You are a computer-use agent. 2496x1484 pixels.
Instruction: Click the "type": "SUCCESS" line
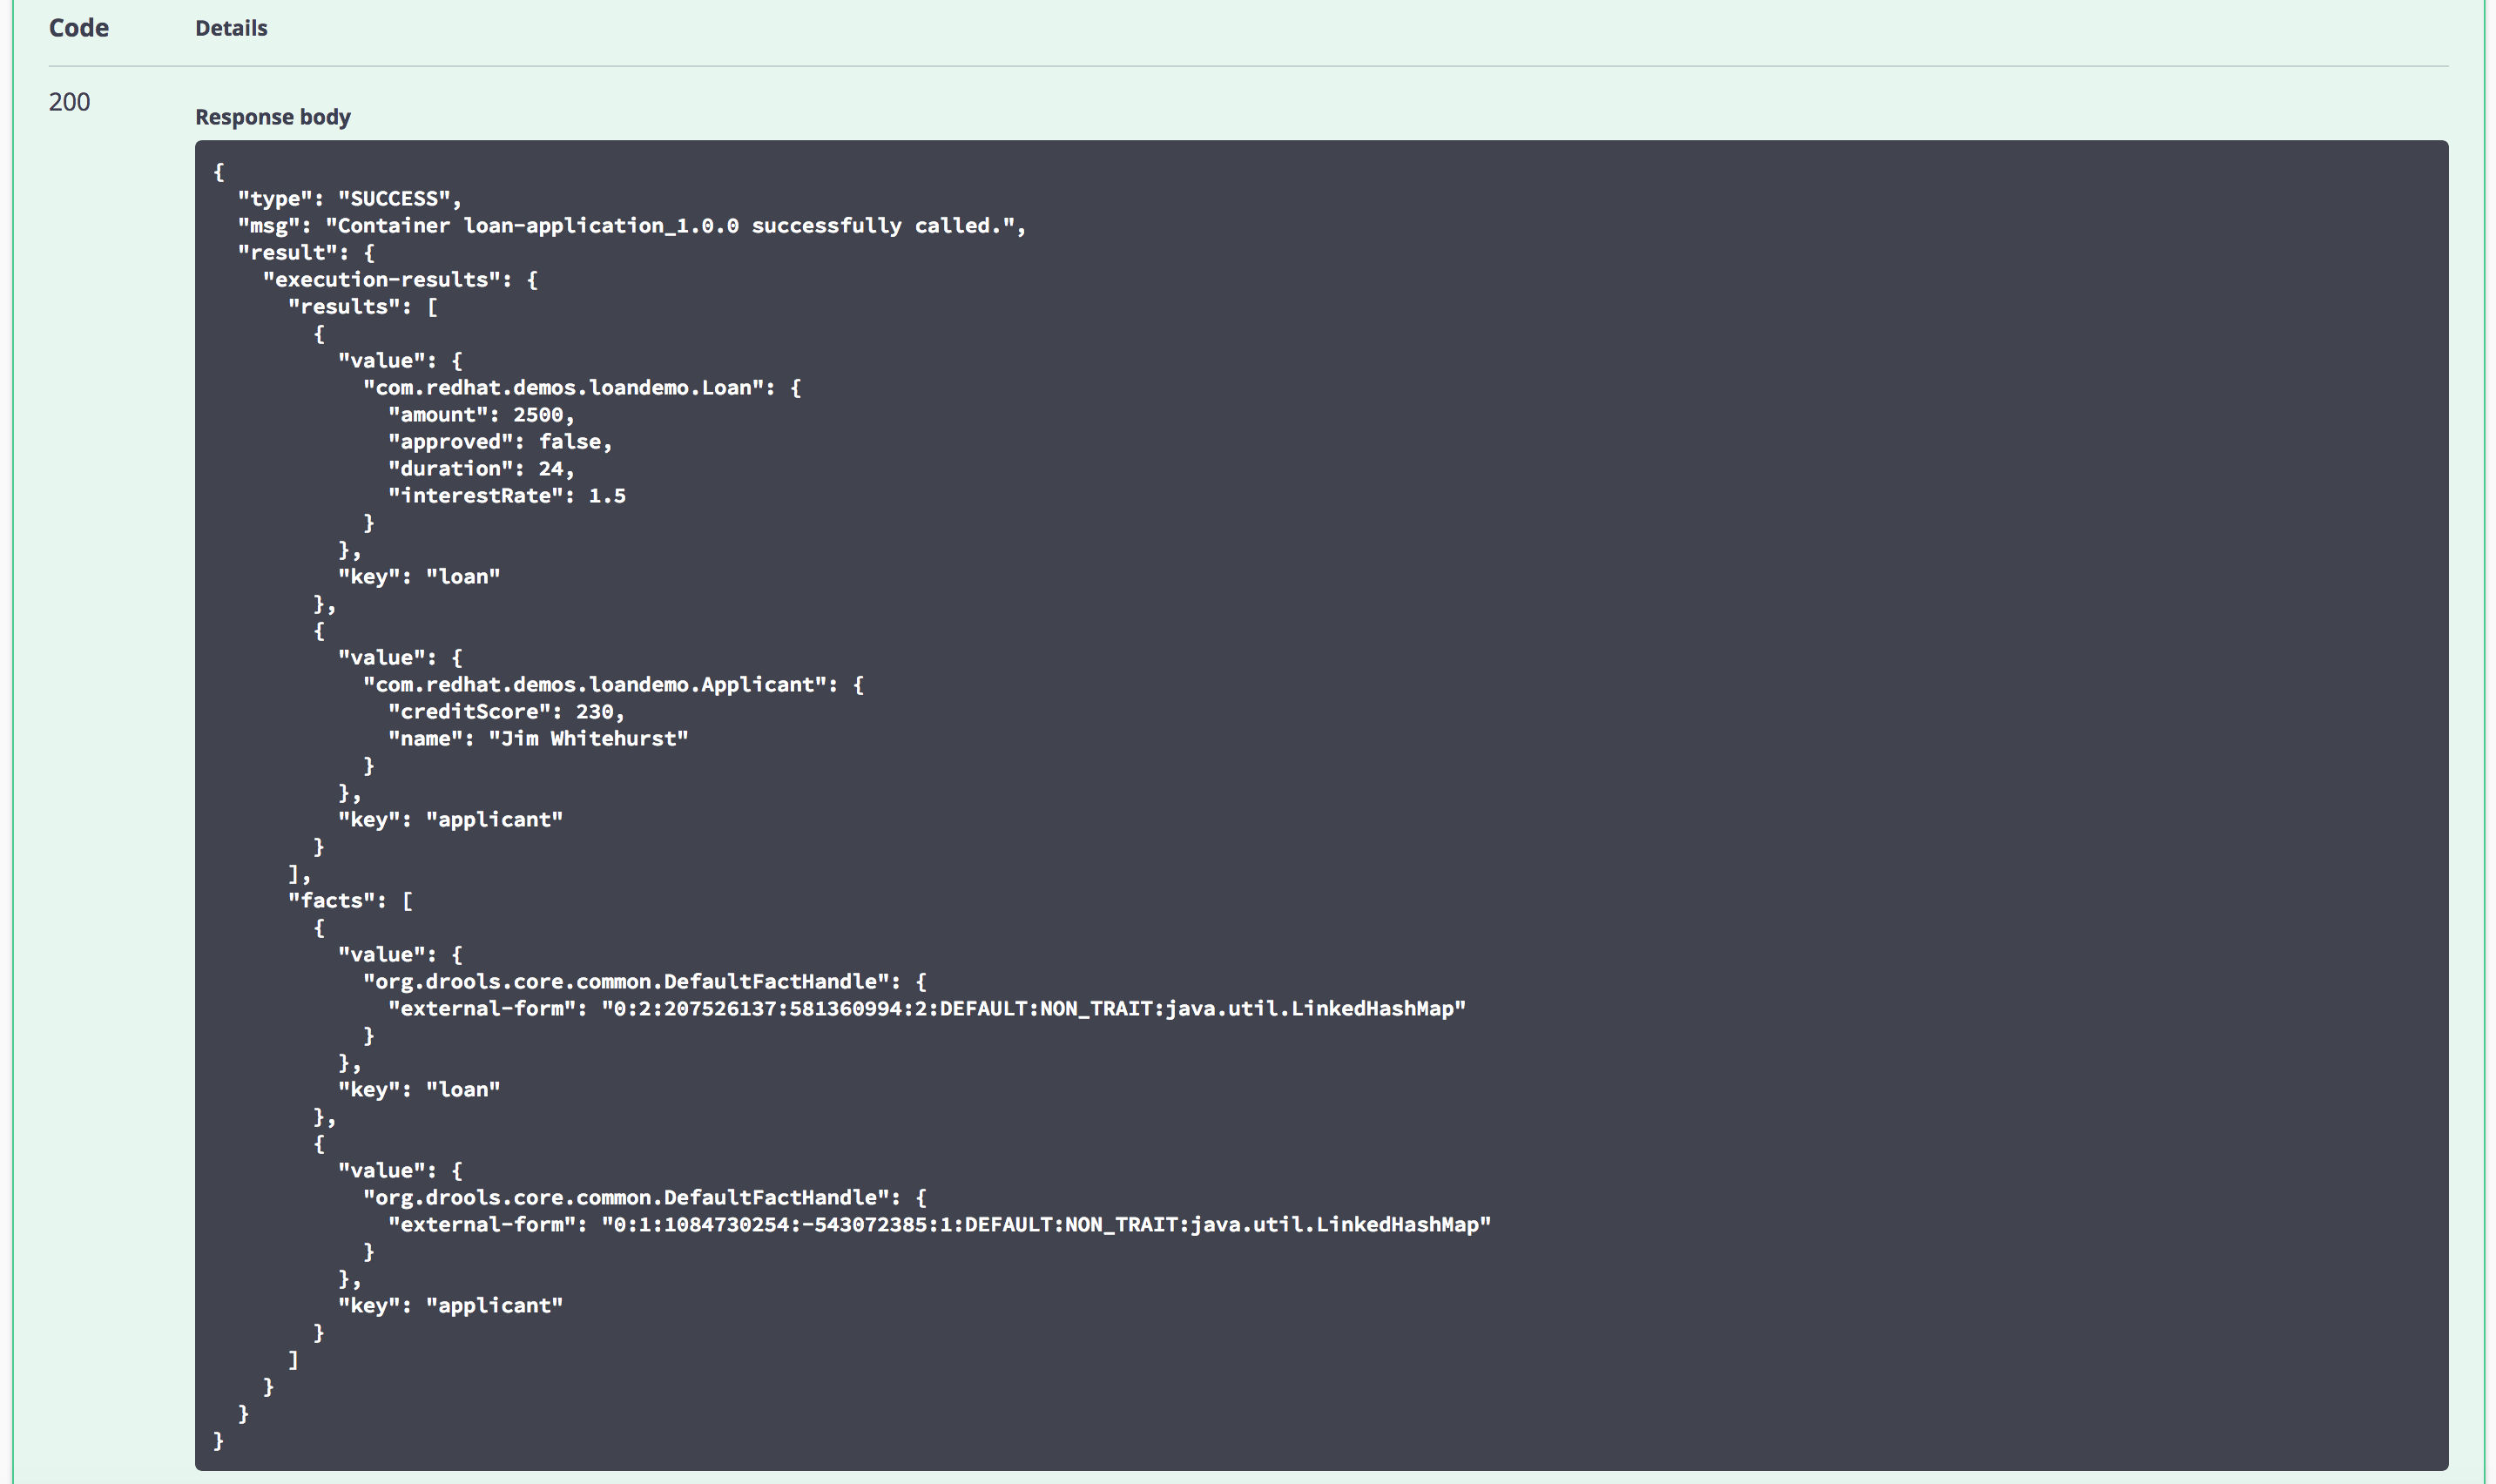click(349, 199)
